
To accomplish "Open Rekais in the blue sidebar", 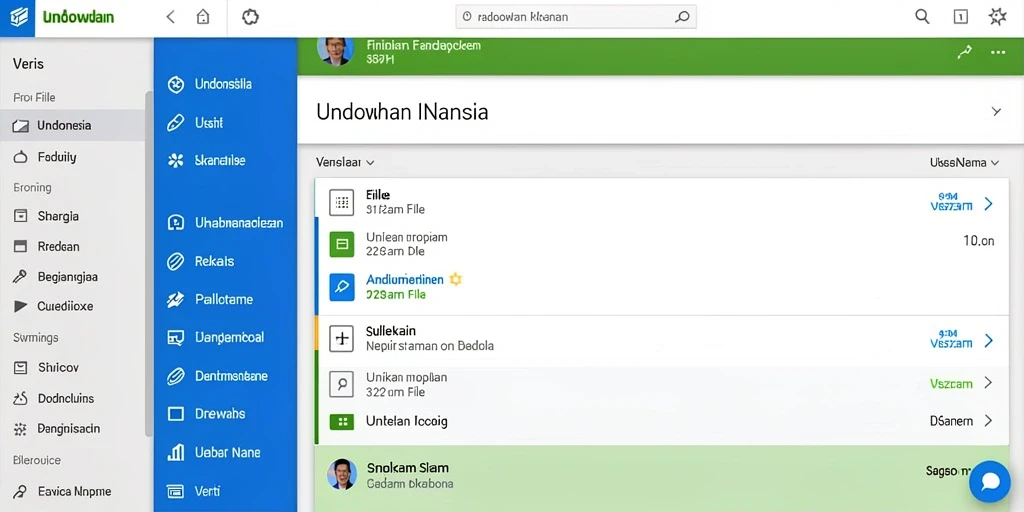I will (x=214, y=261).
